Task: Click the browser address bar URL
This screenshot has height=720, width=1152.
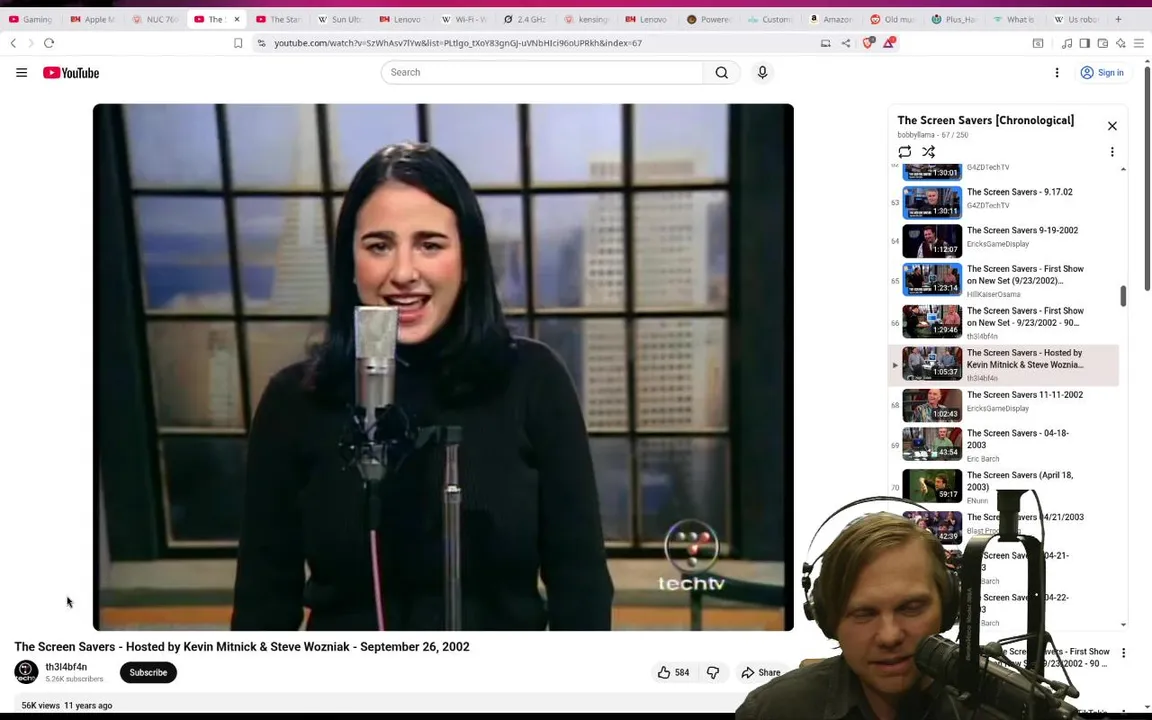Action: click(x=458, y=43)
